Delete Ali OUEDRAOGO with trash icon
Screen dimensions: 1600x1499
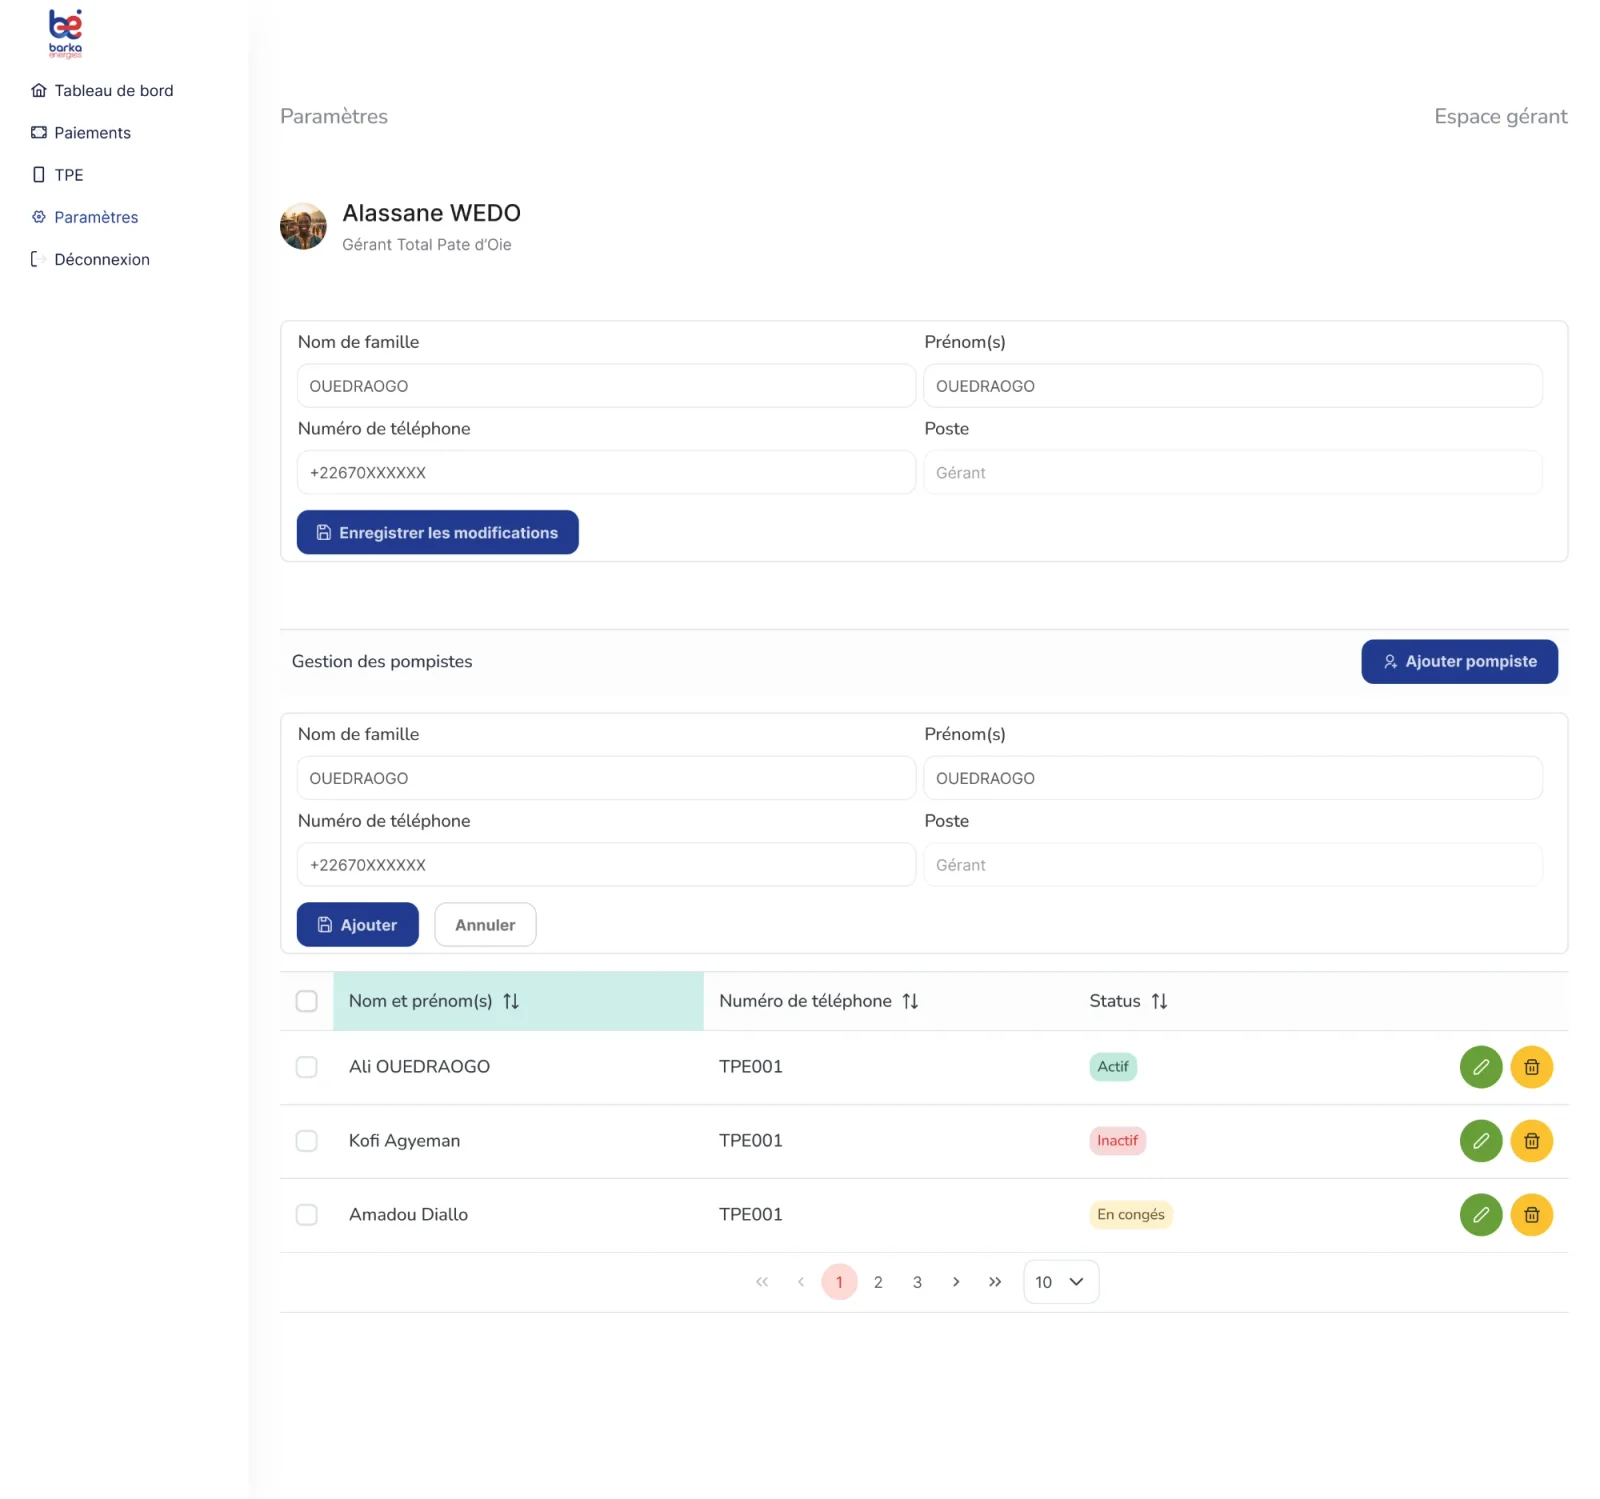(x=1530, y=1066)
